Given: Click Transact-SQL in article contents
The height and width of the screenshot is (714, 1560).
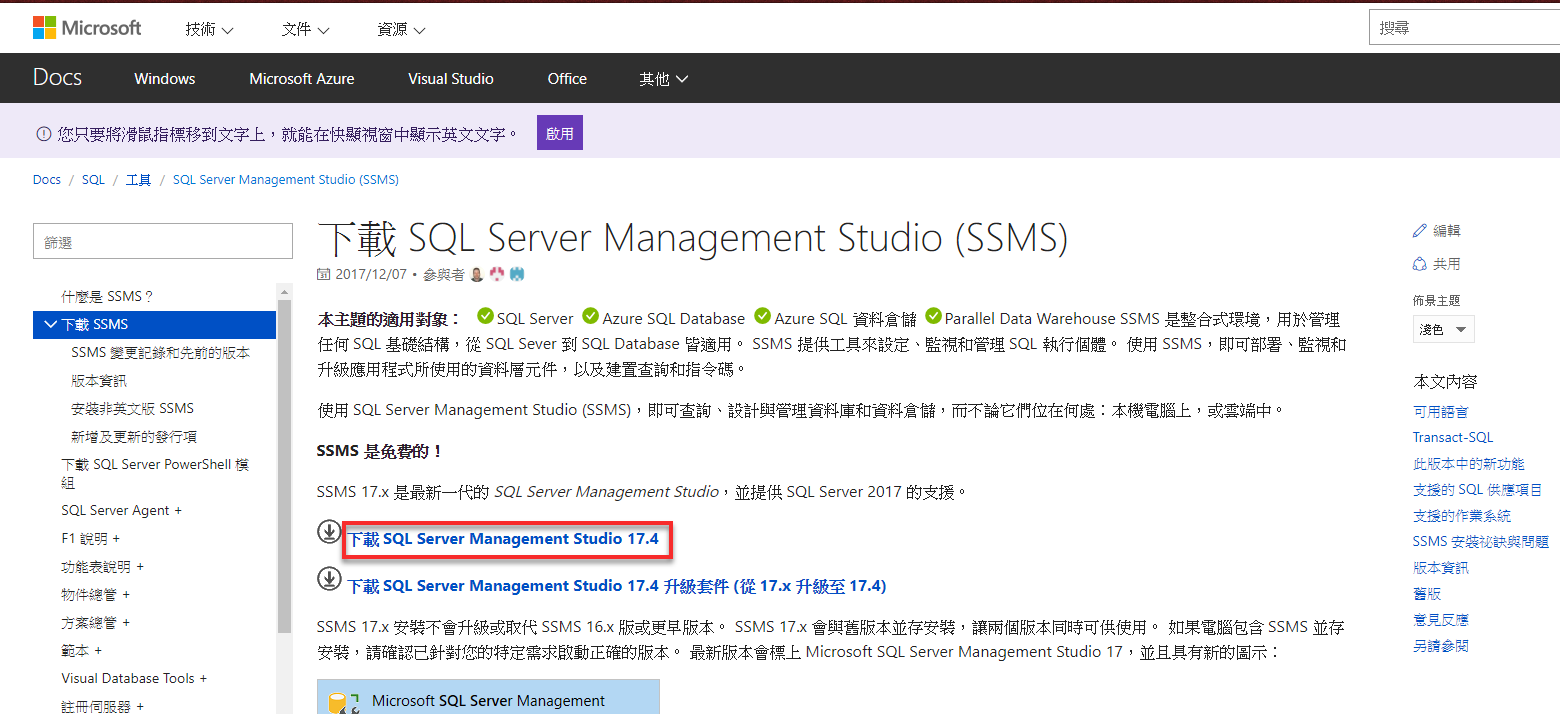Looking at the screenshot, I should point(1453,437).
